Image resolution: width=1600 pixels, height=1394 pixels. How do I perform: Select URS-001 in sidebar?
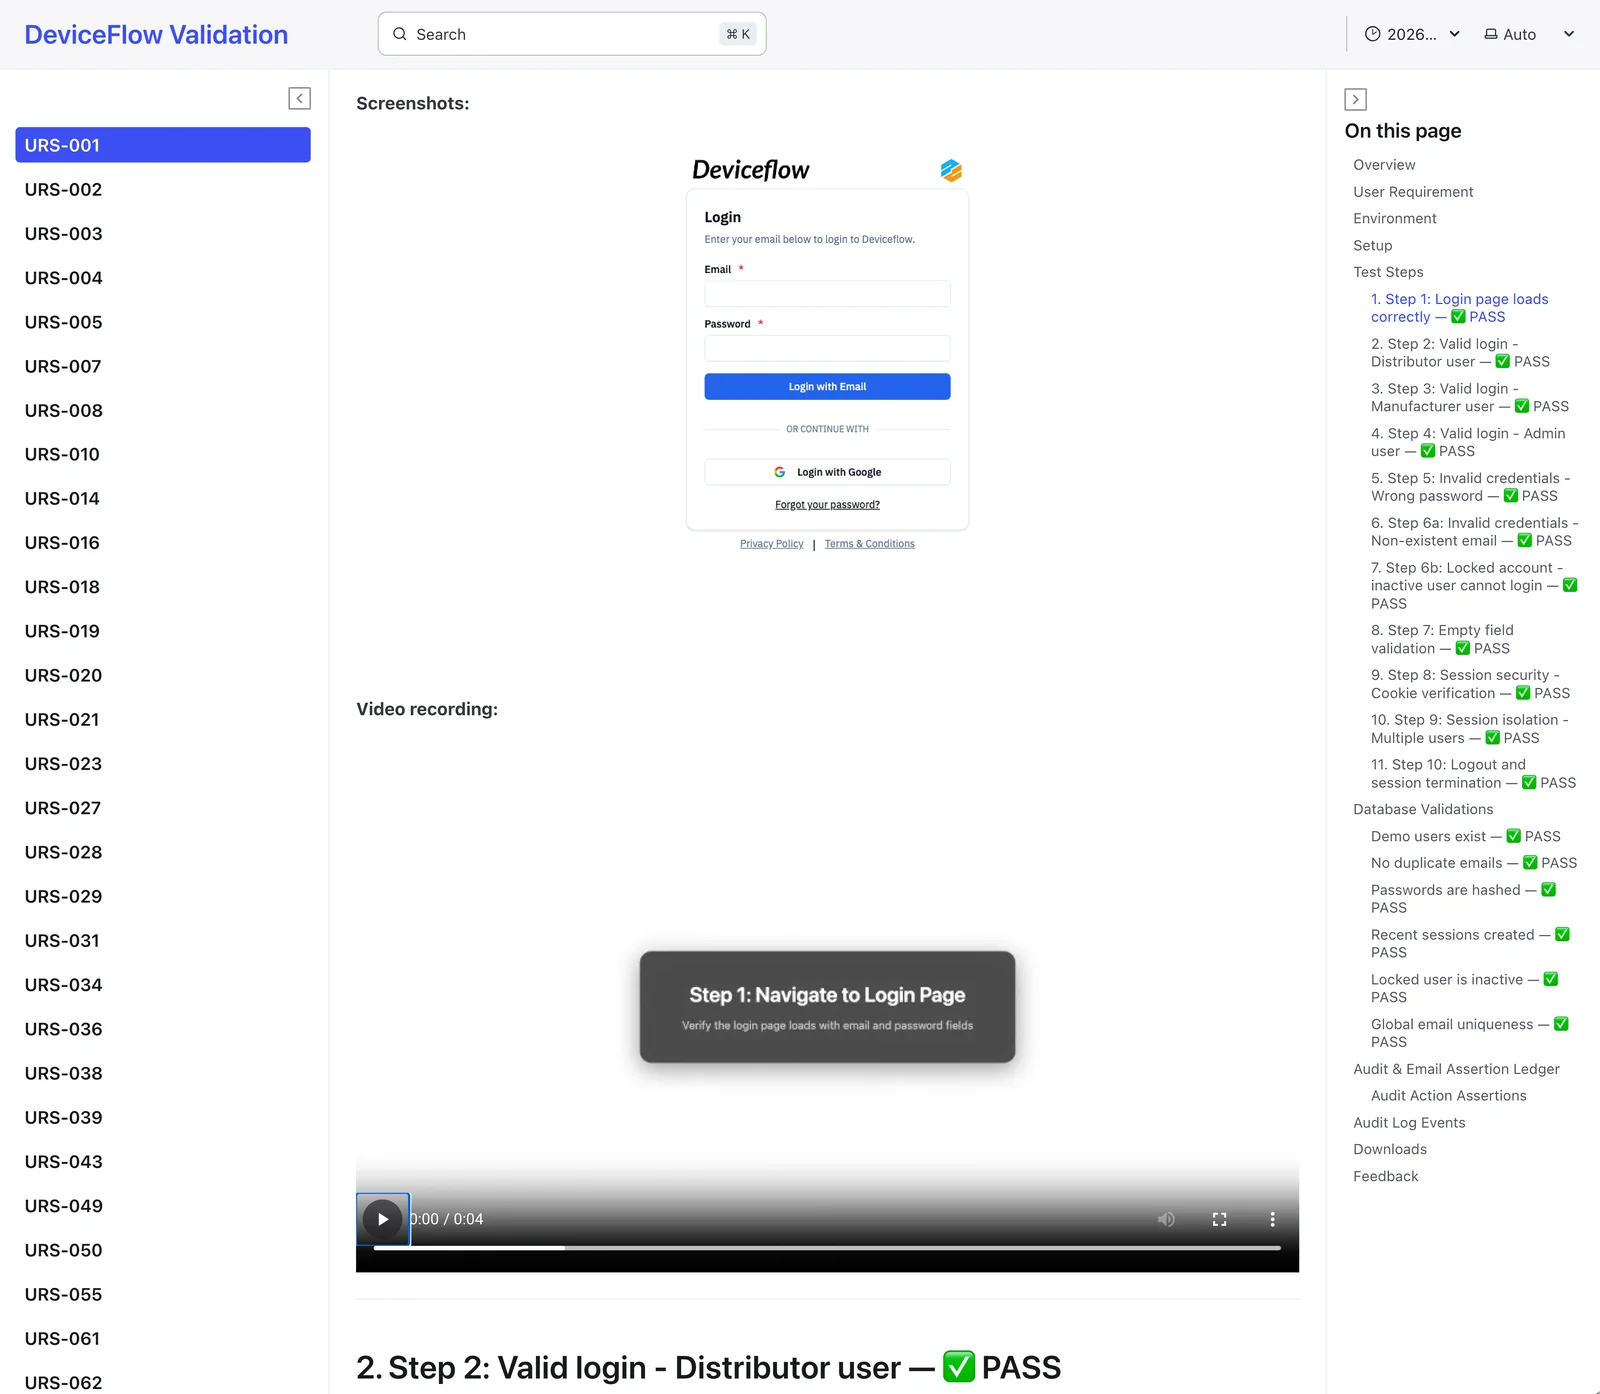pyautogui.click(x=163, y=145)
